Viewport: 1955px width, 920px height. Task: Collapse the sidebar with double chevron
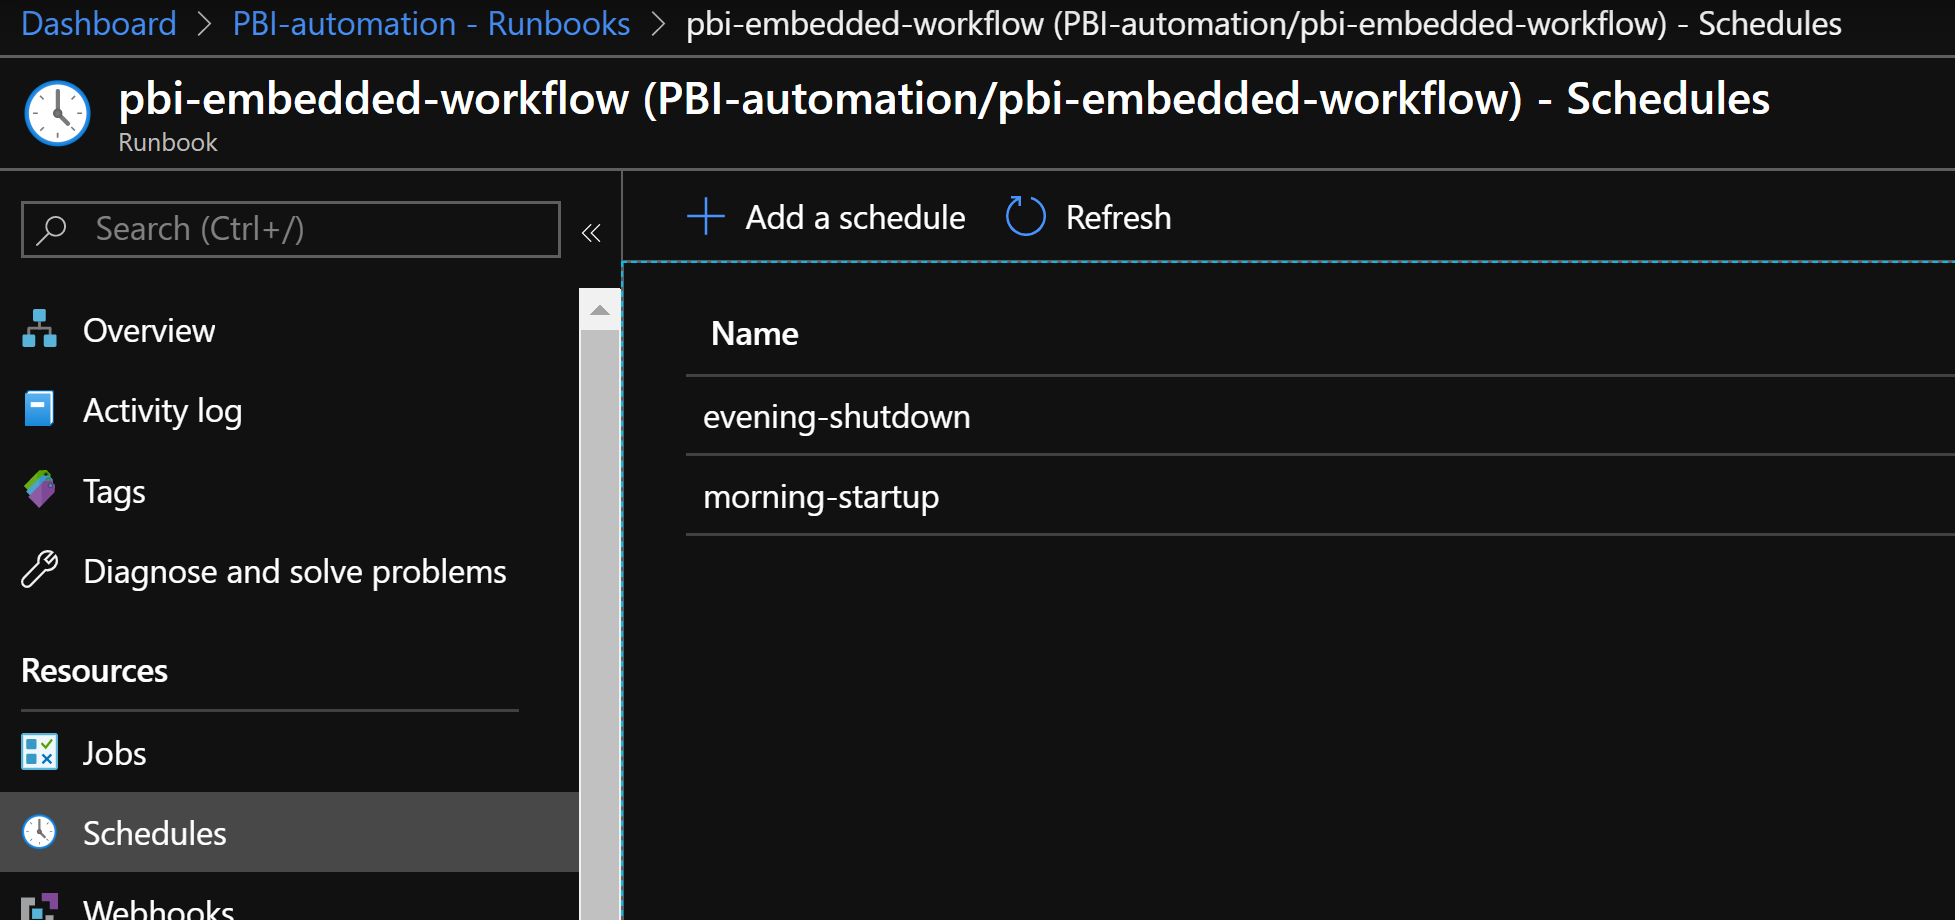pyautogui.click(x=591, y=233)
